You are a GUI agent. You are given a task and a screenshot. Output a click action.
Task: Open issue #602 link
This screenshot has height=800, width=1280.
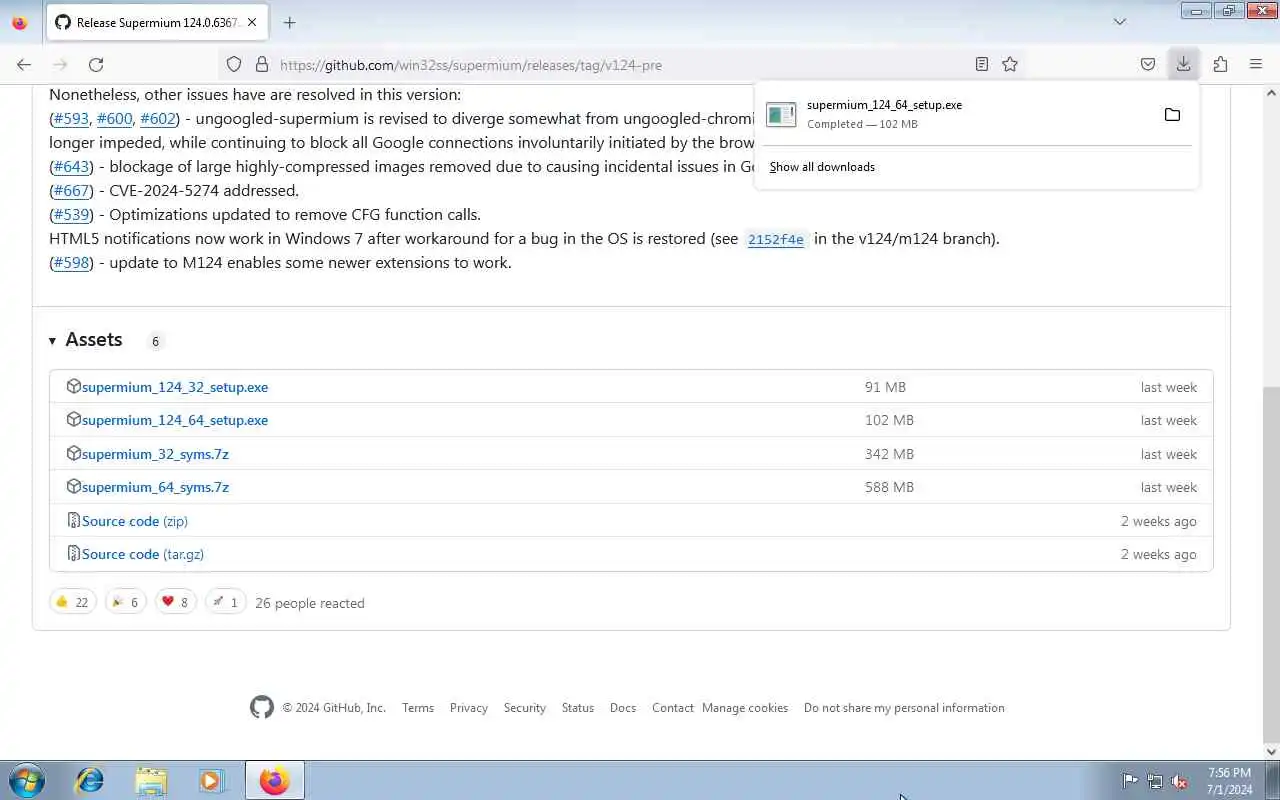click(158, 118)
